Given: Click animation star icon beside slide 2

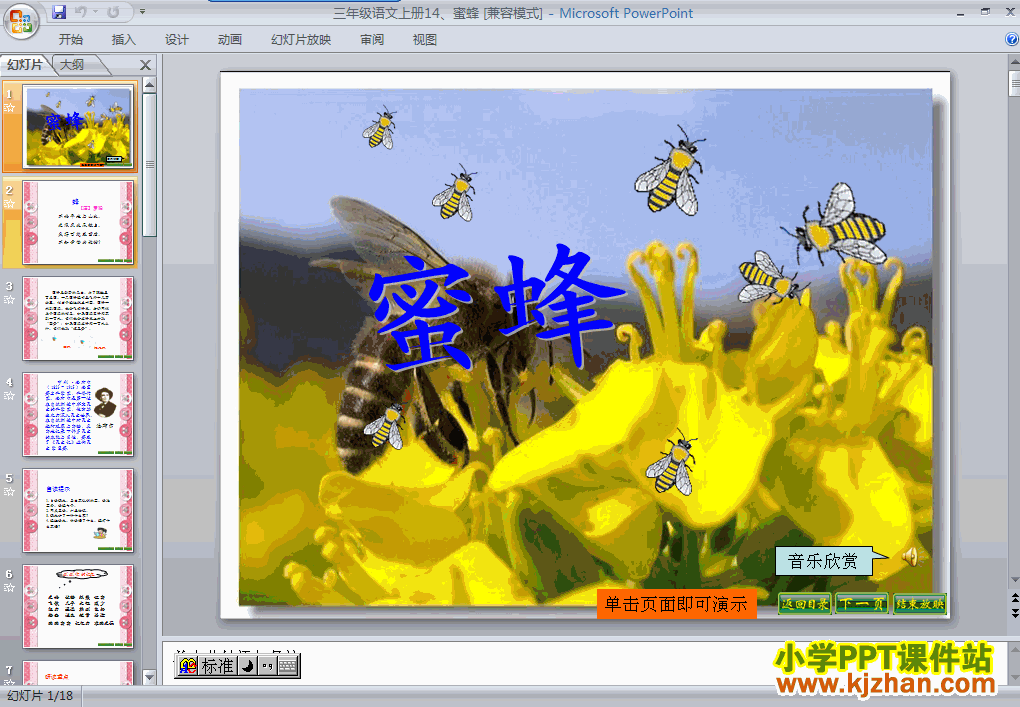Looking at the screenshot, I should [9, 204].
